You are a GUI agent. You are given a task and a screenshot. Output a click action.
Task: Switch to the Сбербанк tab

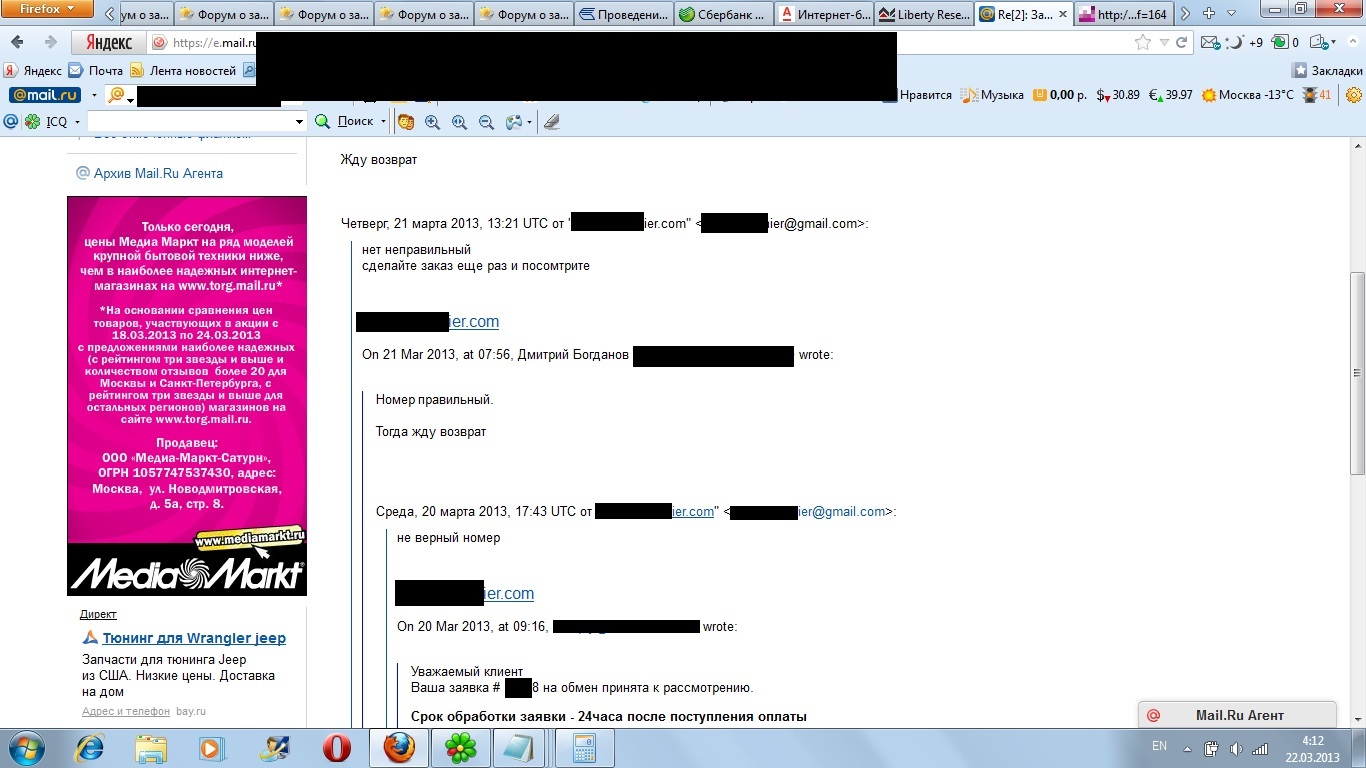click(724, 14)
